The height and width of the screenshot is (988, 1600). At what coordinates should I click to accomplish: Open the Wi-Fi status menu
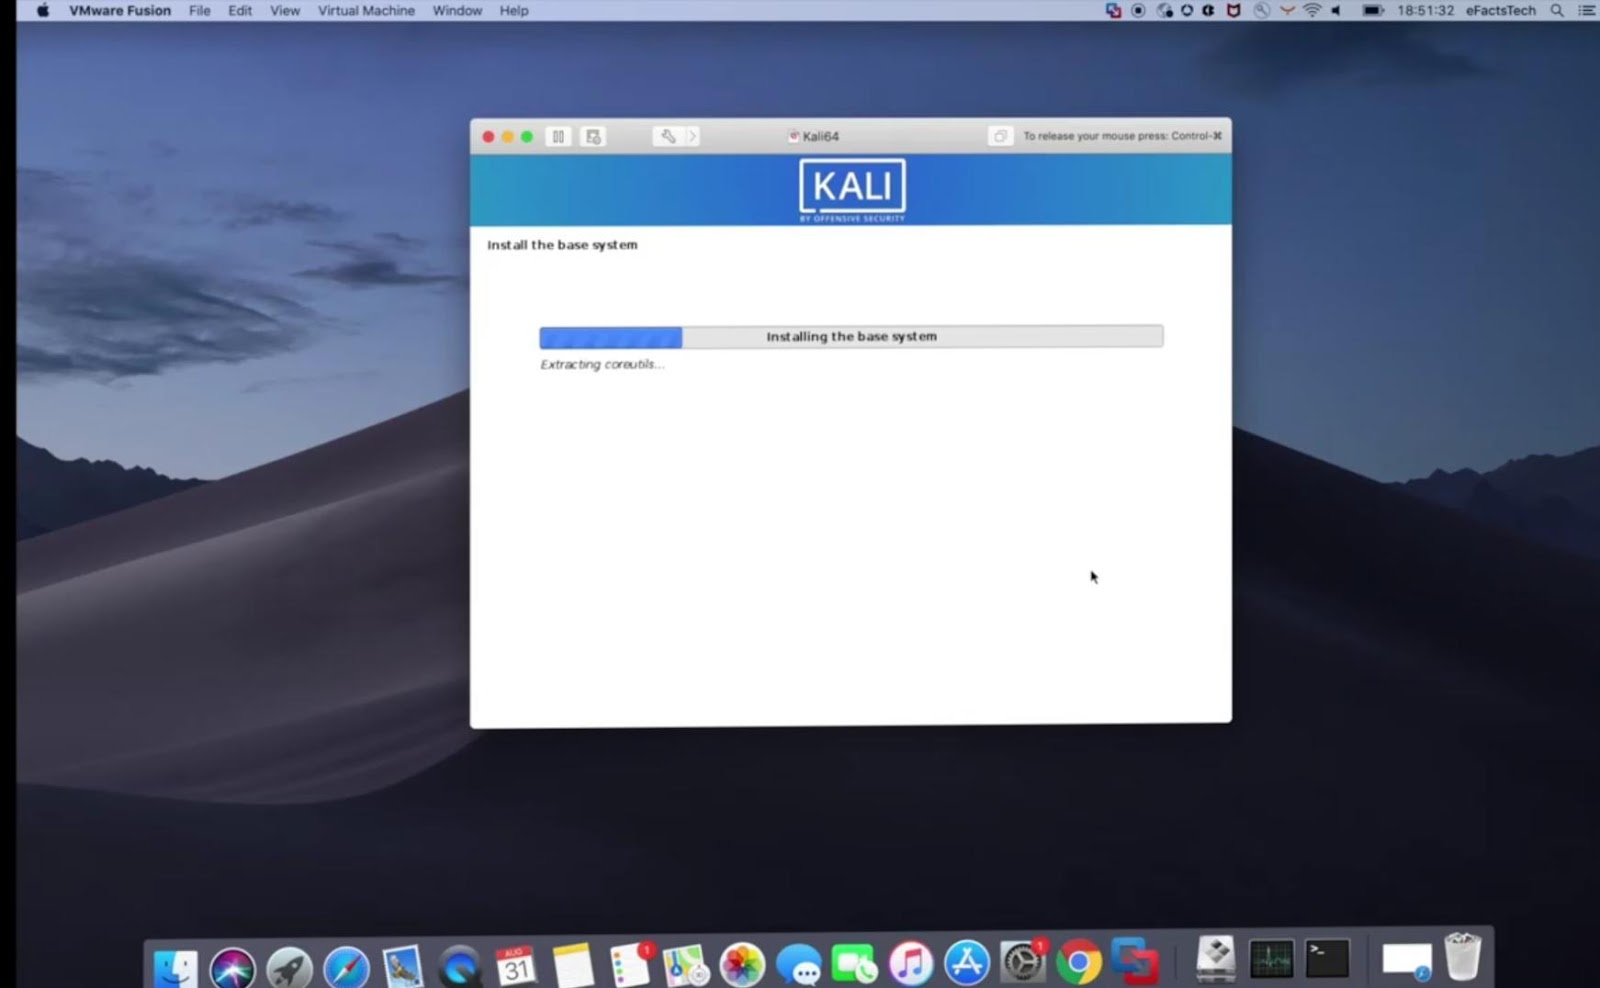[x=1311, y=10]
